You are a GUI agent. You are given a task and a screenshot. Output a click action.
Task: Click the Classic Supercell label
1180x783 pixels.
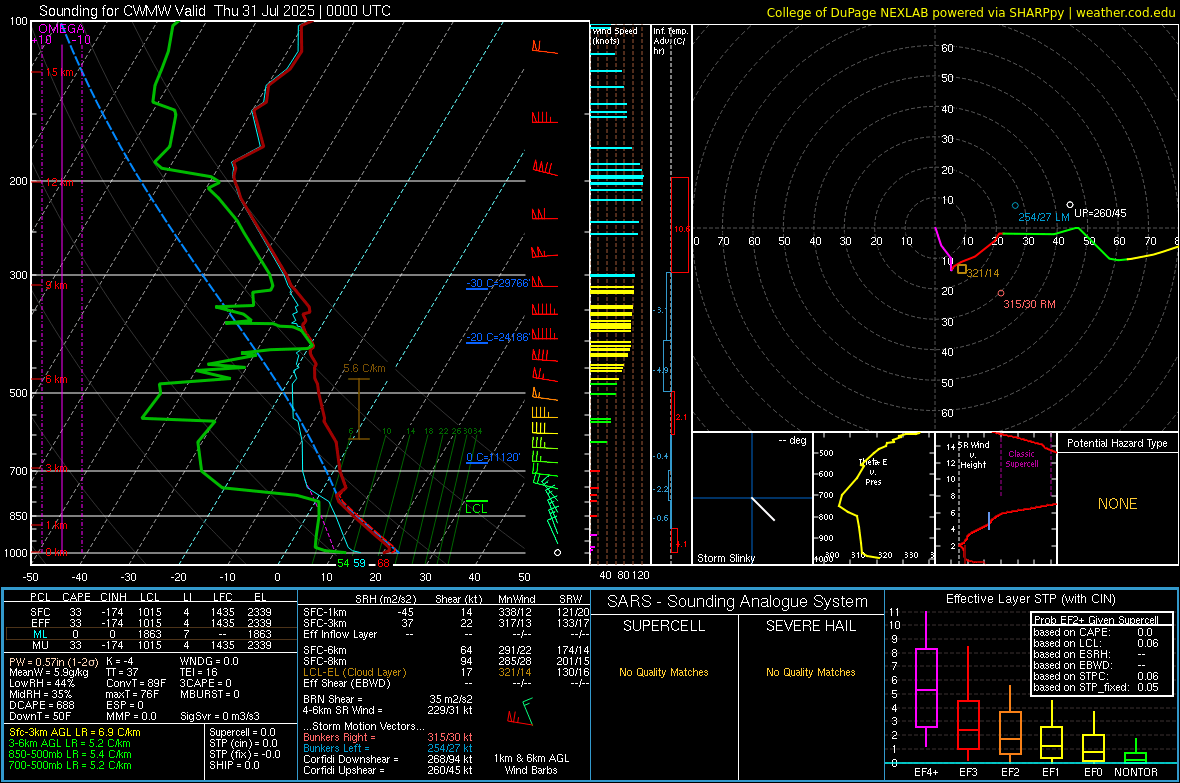[x=1022, y=459]
